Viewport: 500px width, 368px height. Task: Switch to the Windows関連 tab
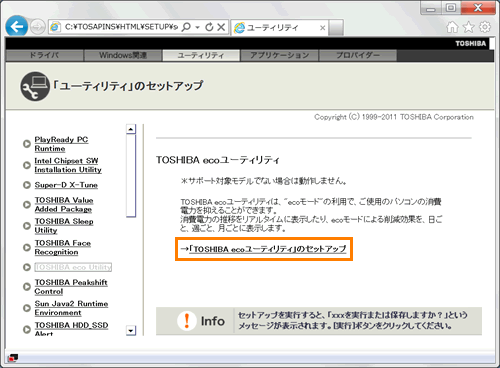(123, 55)
